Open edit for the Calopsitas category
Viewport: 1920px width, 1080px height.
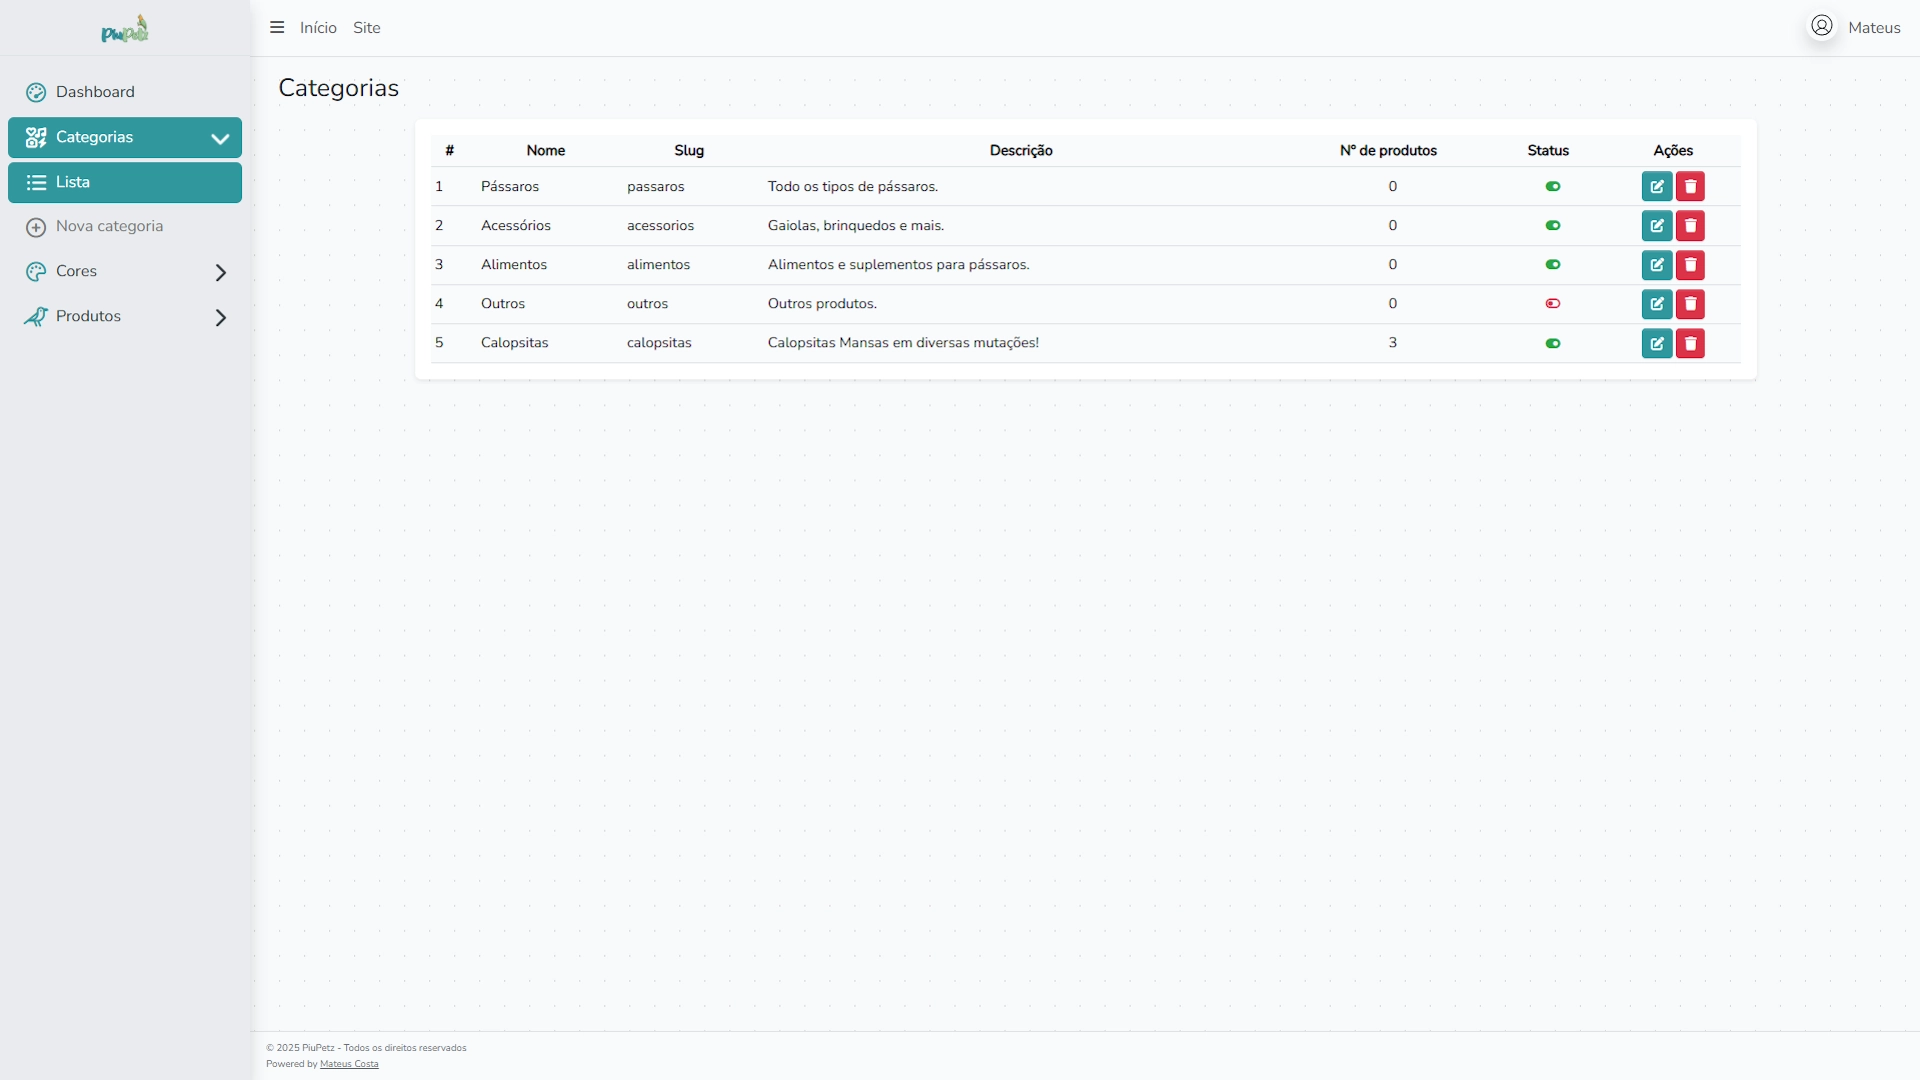pos(1656,343)
